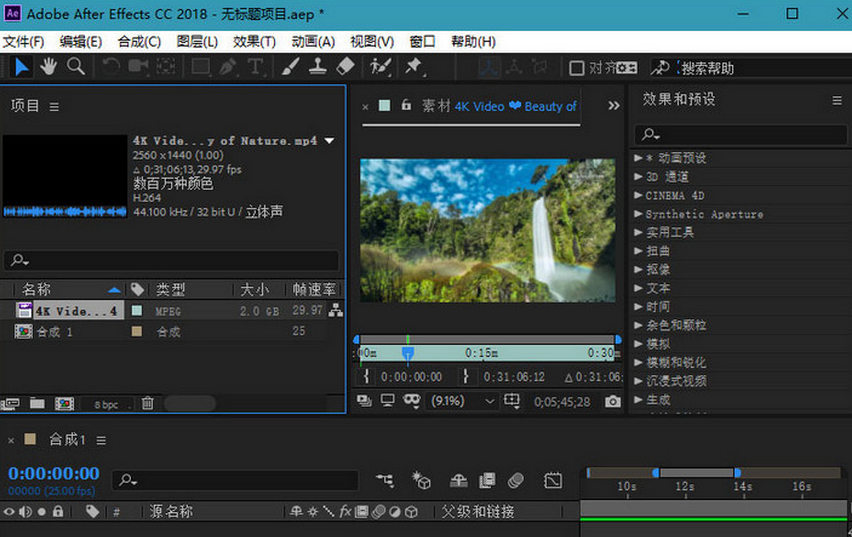The image size is (852, 537).
Task: Click Set In point brace button
Action: point(366,376)
